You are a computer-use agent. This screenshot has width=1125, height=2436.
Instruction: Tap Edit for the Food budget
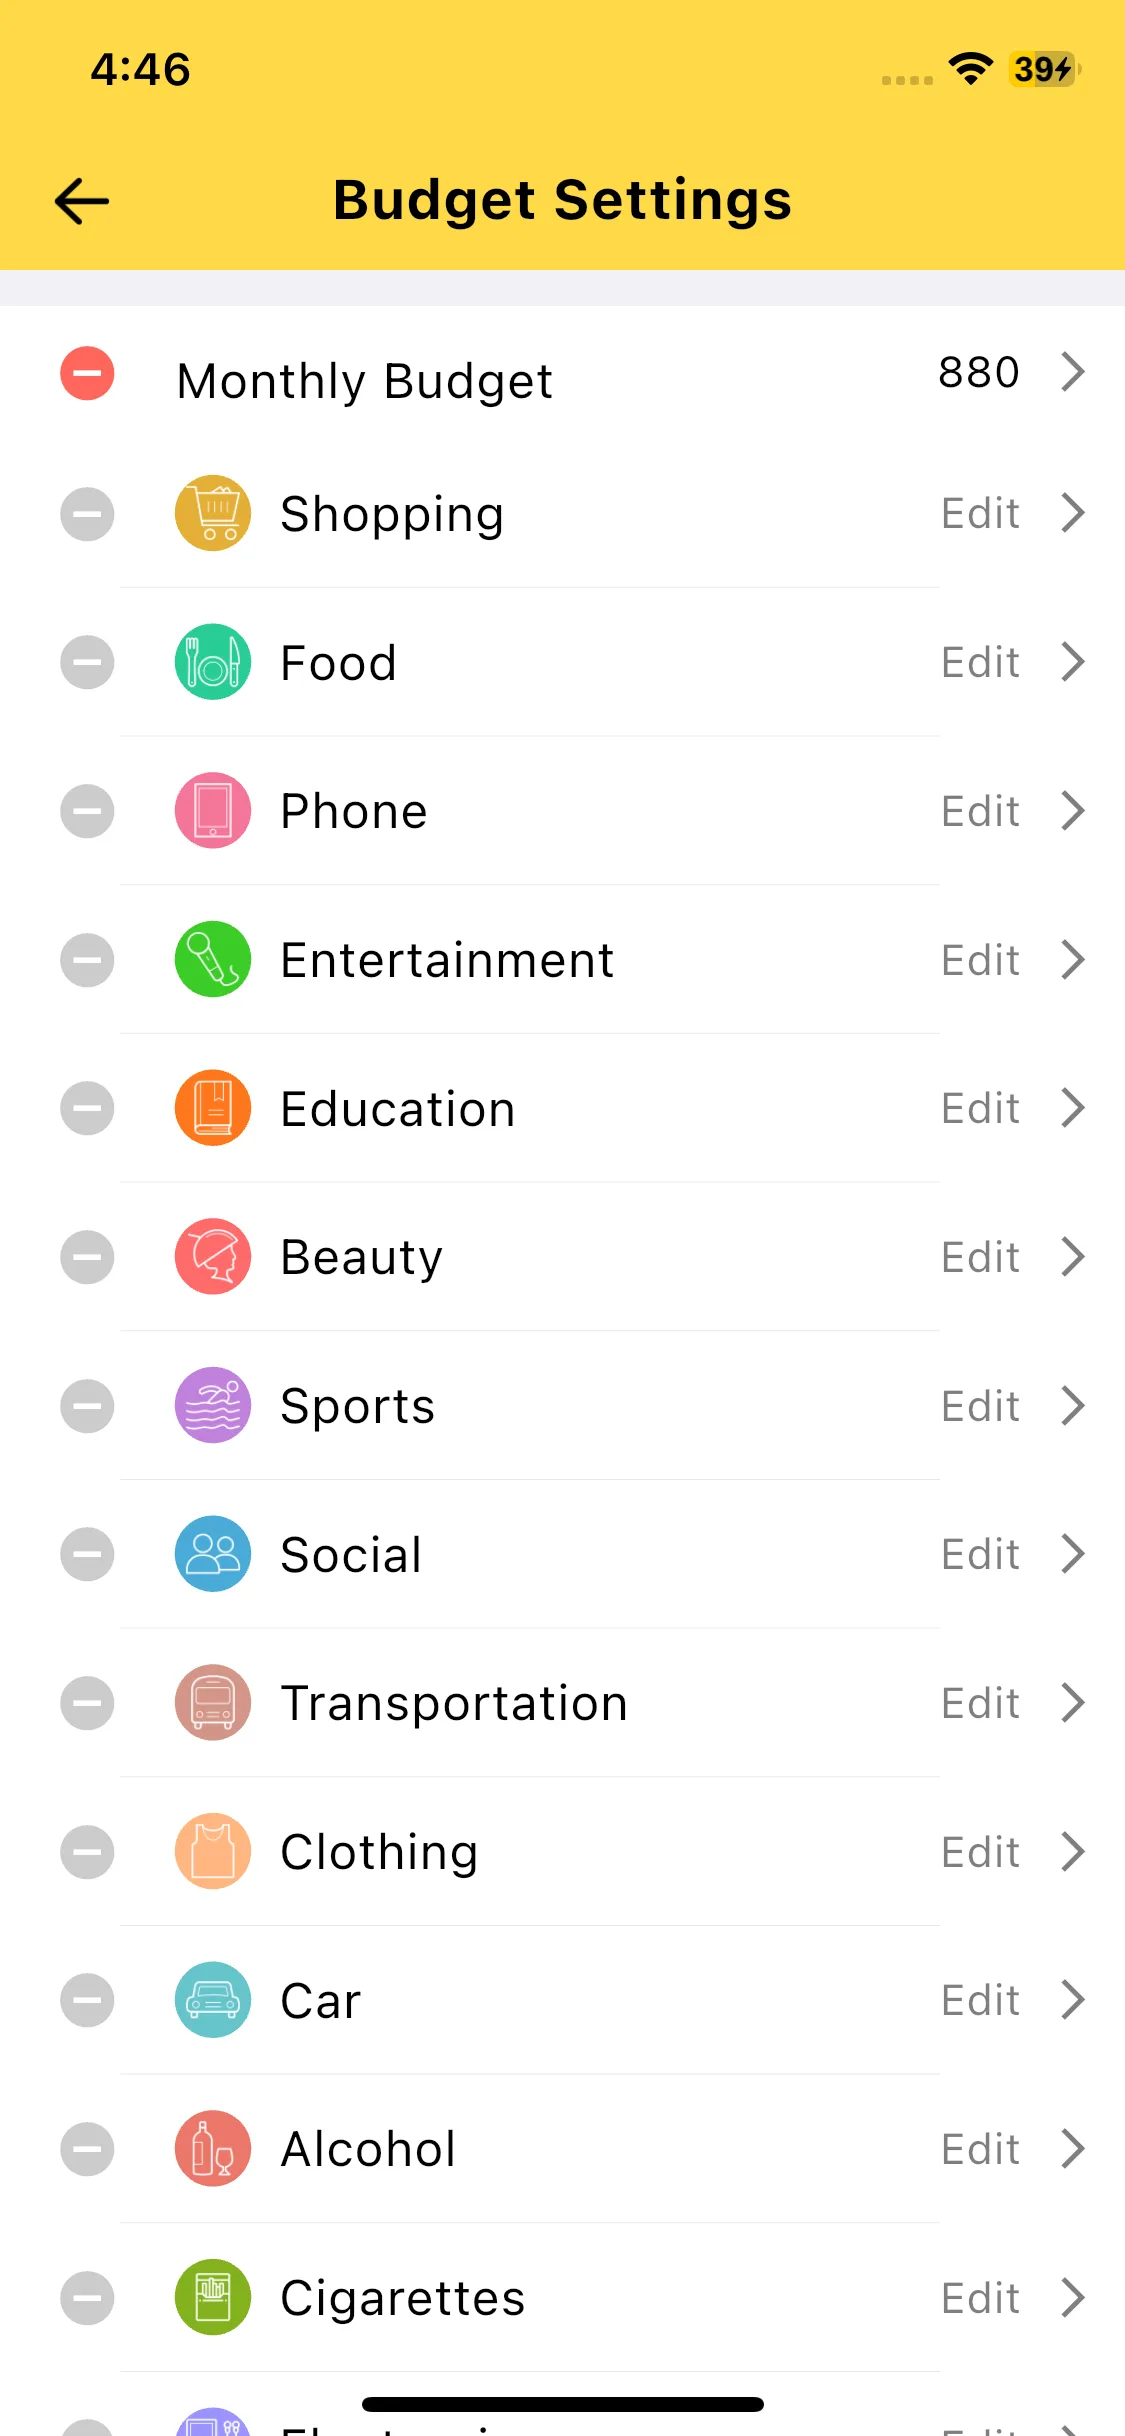point(980,662)
